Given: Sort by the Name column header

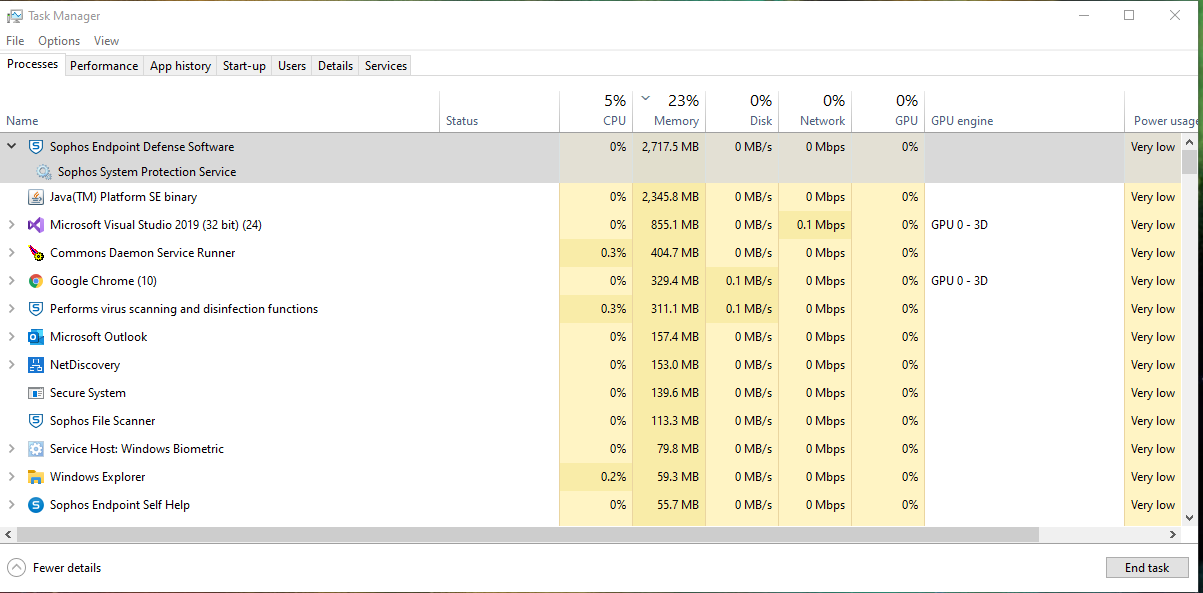Looking at the screenshot, I should 220,112.
